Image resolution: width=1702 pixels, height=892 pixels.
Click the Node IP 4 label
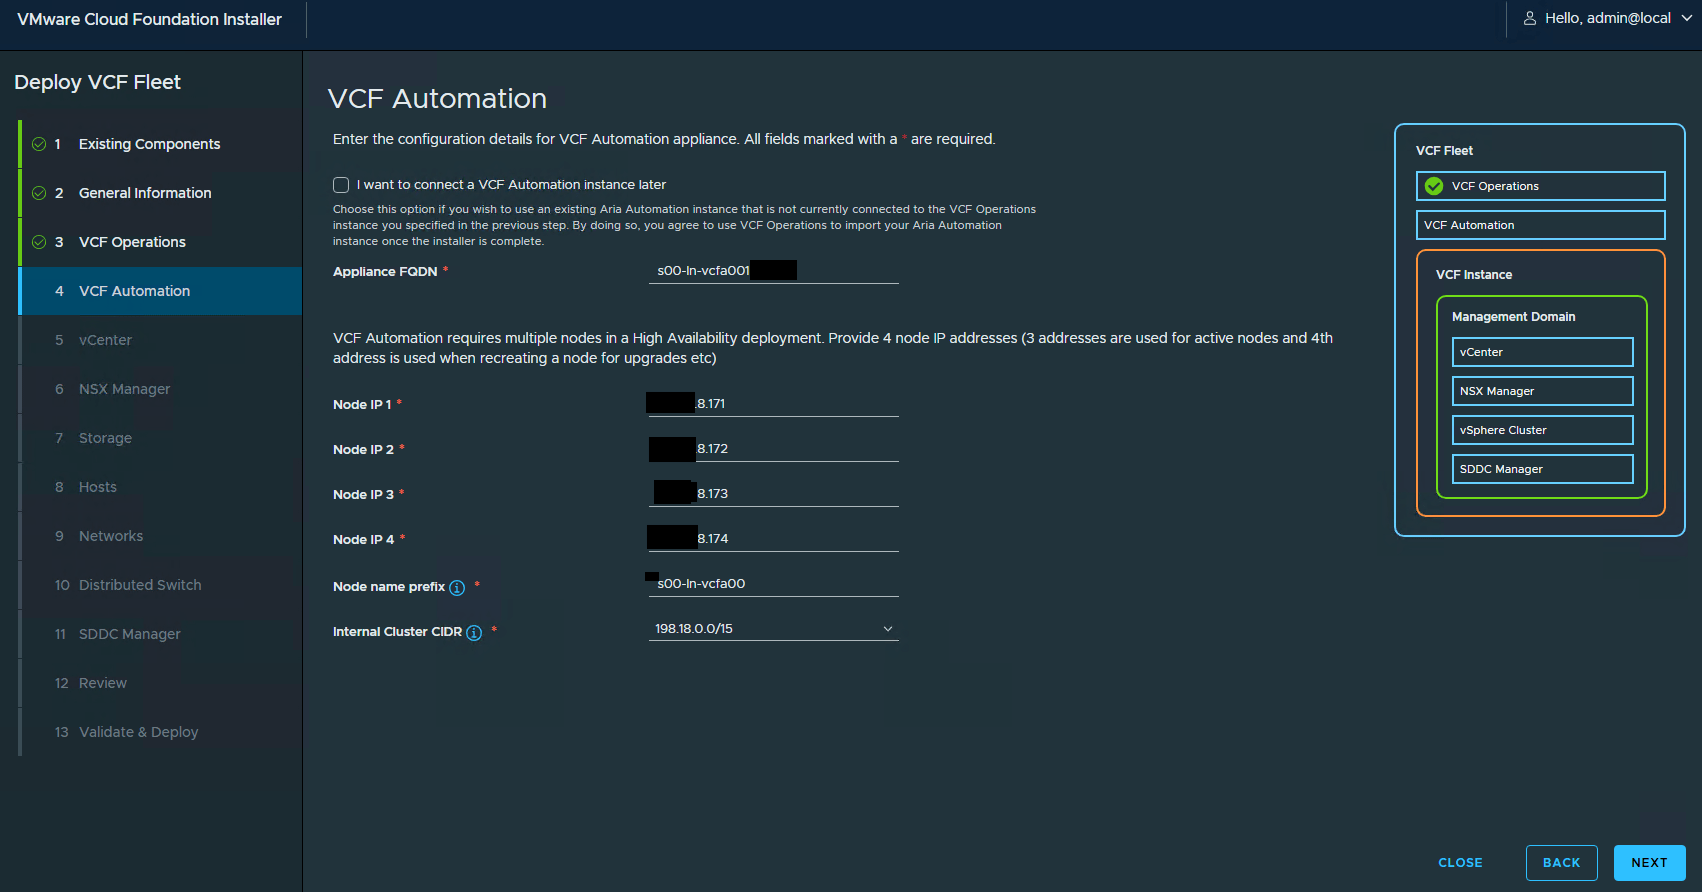pos(363,540)
